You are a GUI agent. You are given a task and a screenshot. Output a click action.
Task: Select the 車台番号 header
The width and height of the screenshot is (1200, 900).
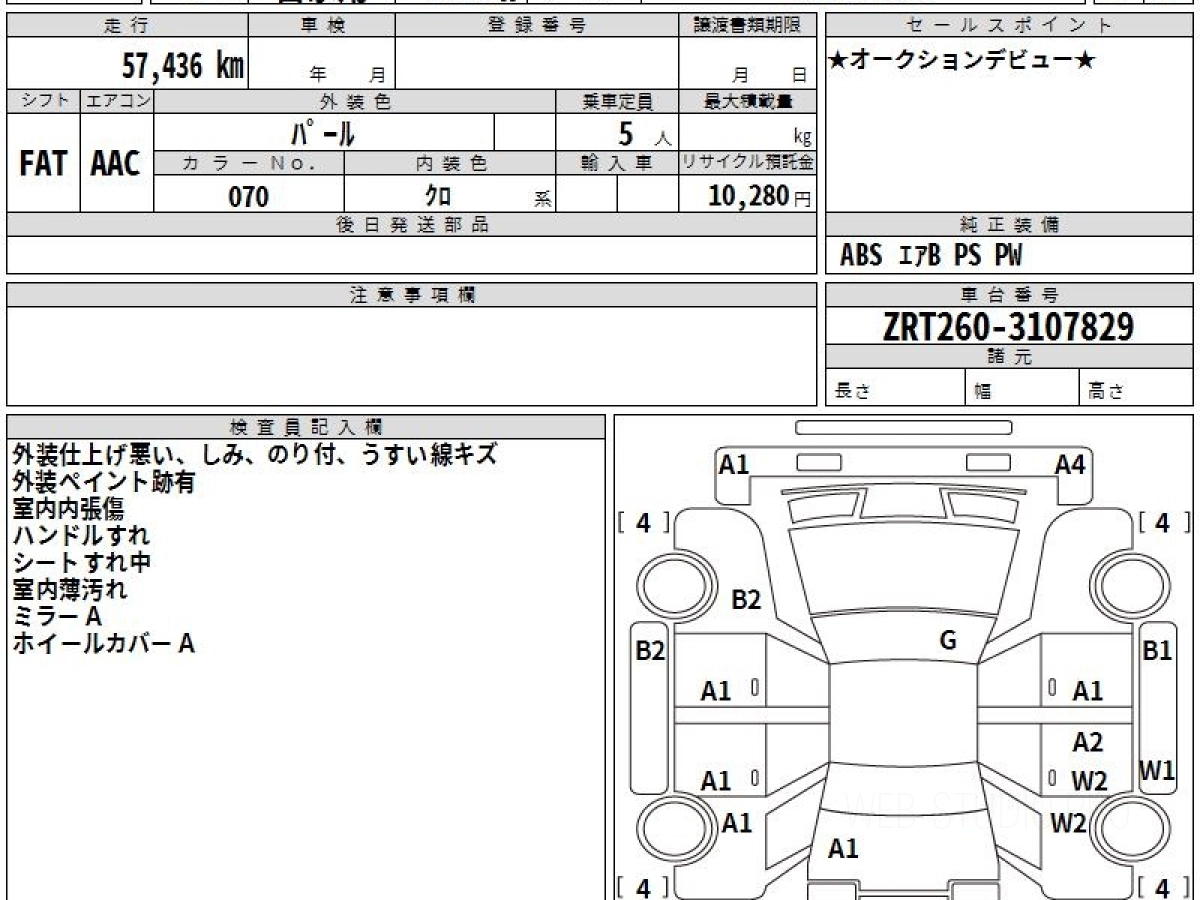1010,295
